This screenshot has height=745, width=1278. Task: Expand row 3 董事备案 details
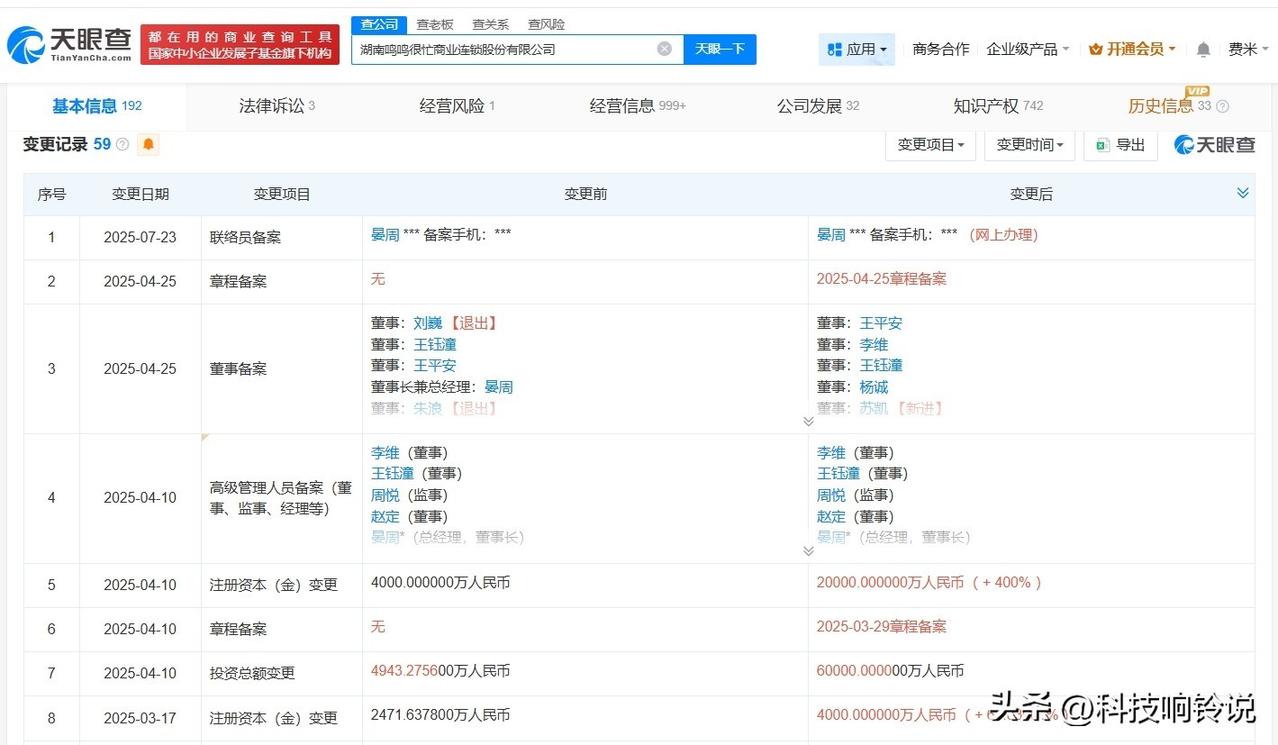(x=808, y=421)
